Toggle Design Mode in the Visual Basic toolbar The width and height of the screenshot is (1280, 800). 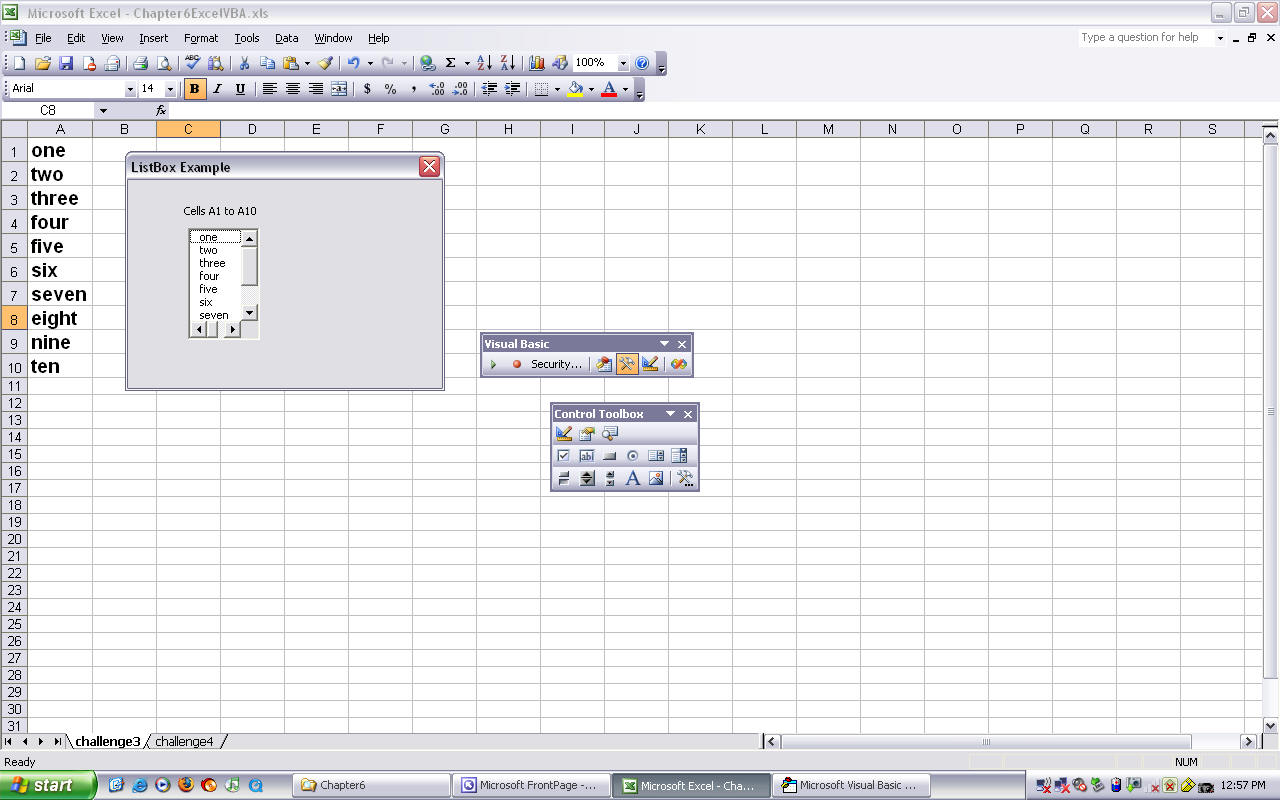point(650,364)
